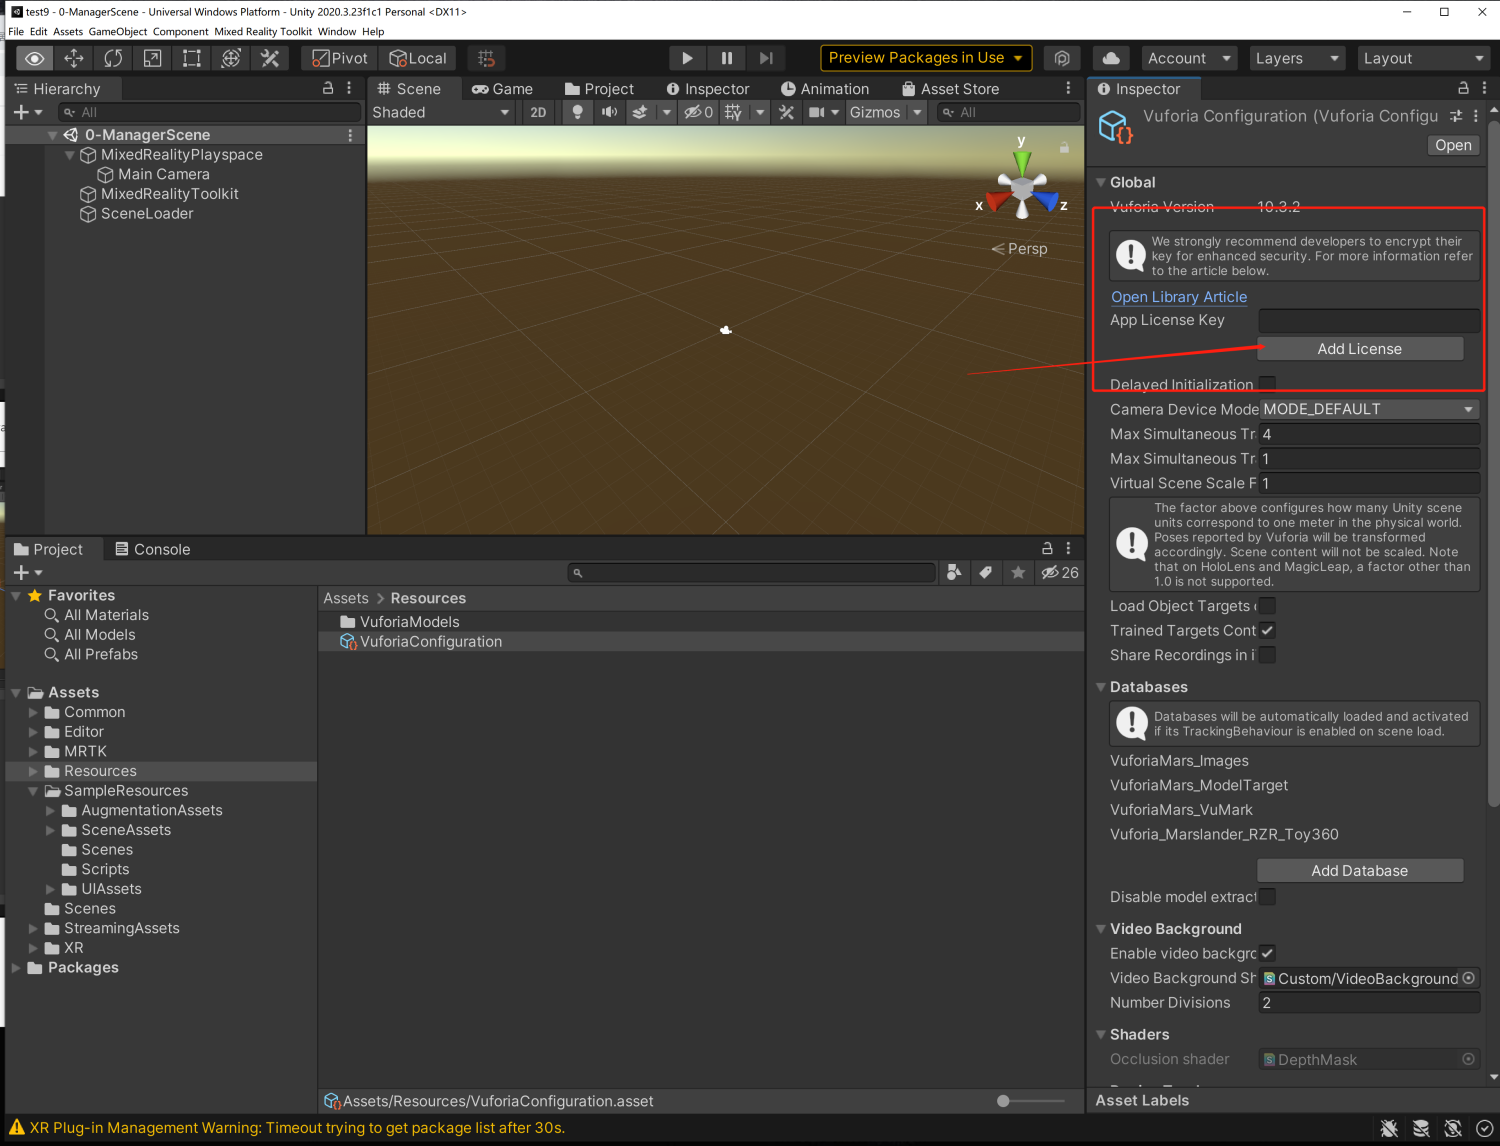
Task: Click the App License Key field
Action: (1369, 320)
